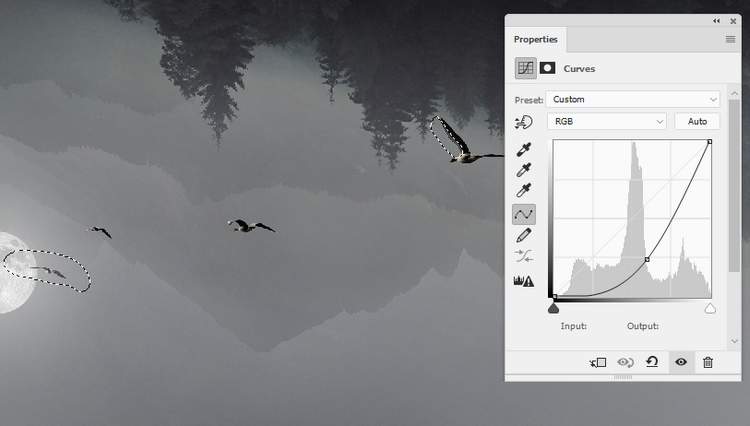Image resolution: width=750 pixels, height=426 pixels.
Task: Toggle Curves layer visibility eye
Action: click(681, 362)
